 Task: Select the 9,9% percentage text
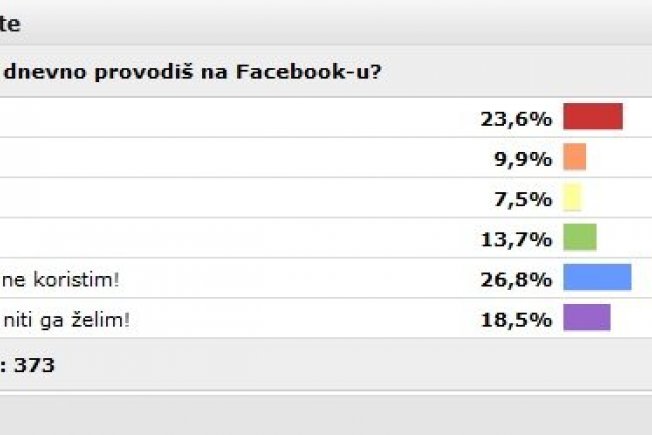[x=523, y=159]
